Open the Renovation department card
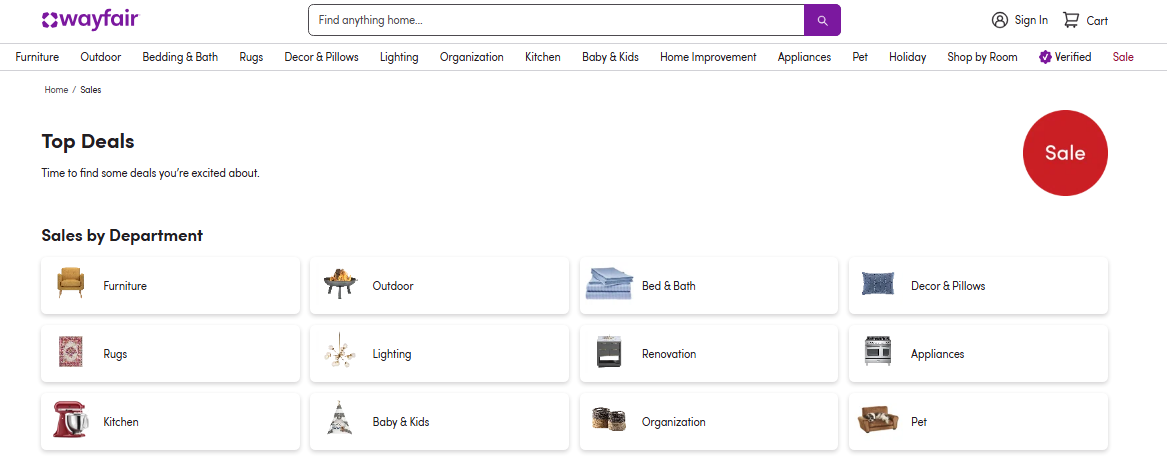The height and width of the screenshot is (468, 1167). tap(709, 354)
